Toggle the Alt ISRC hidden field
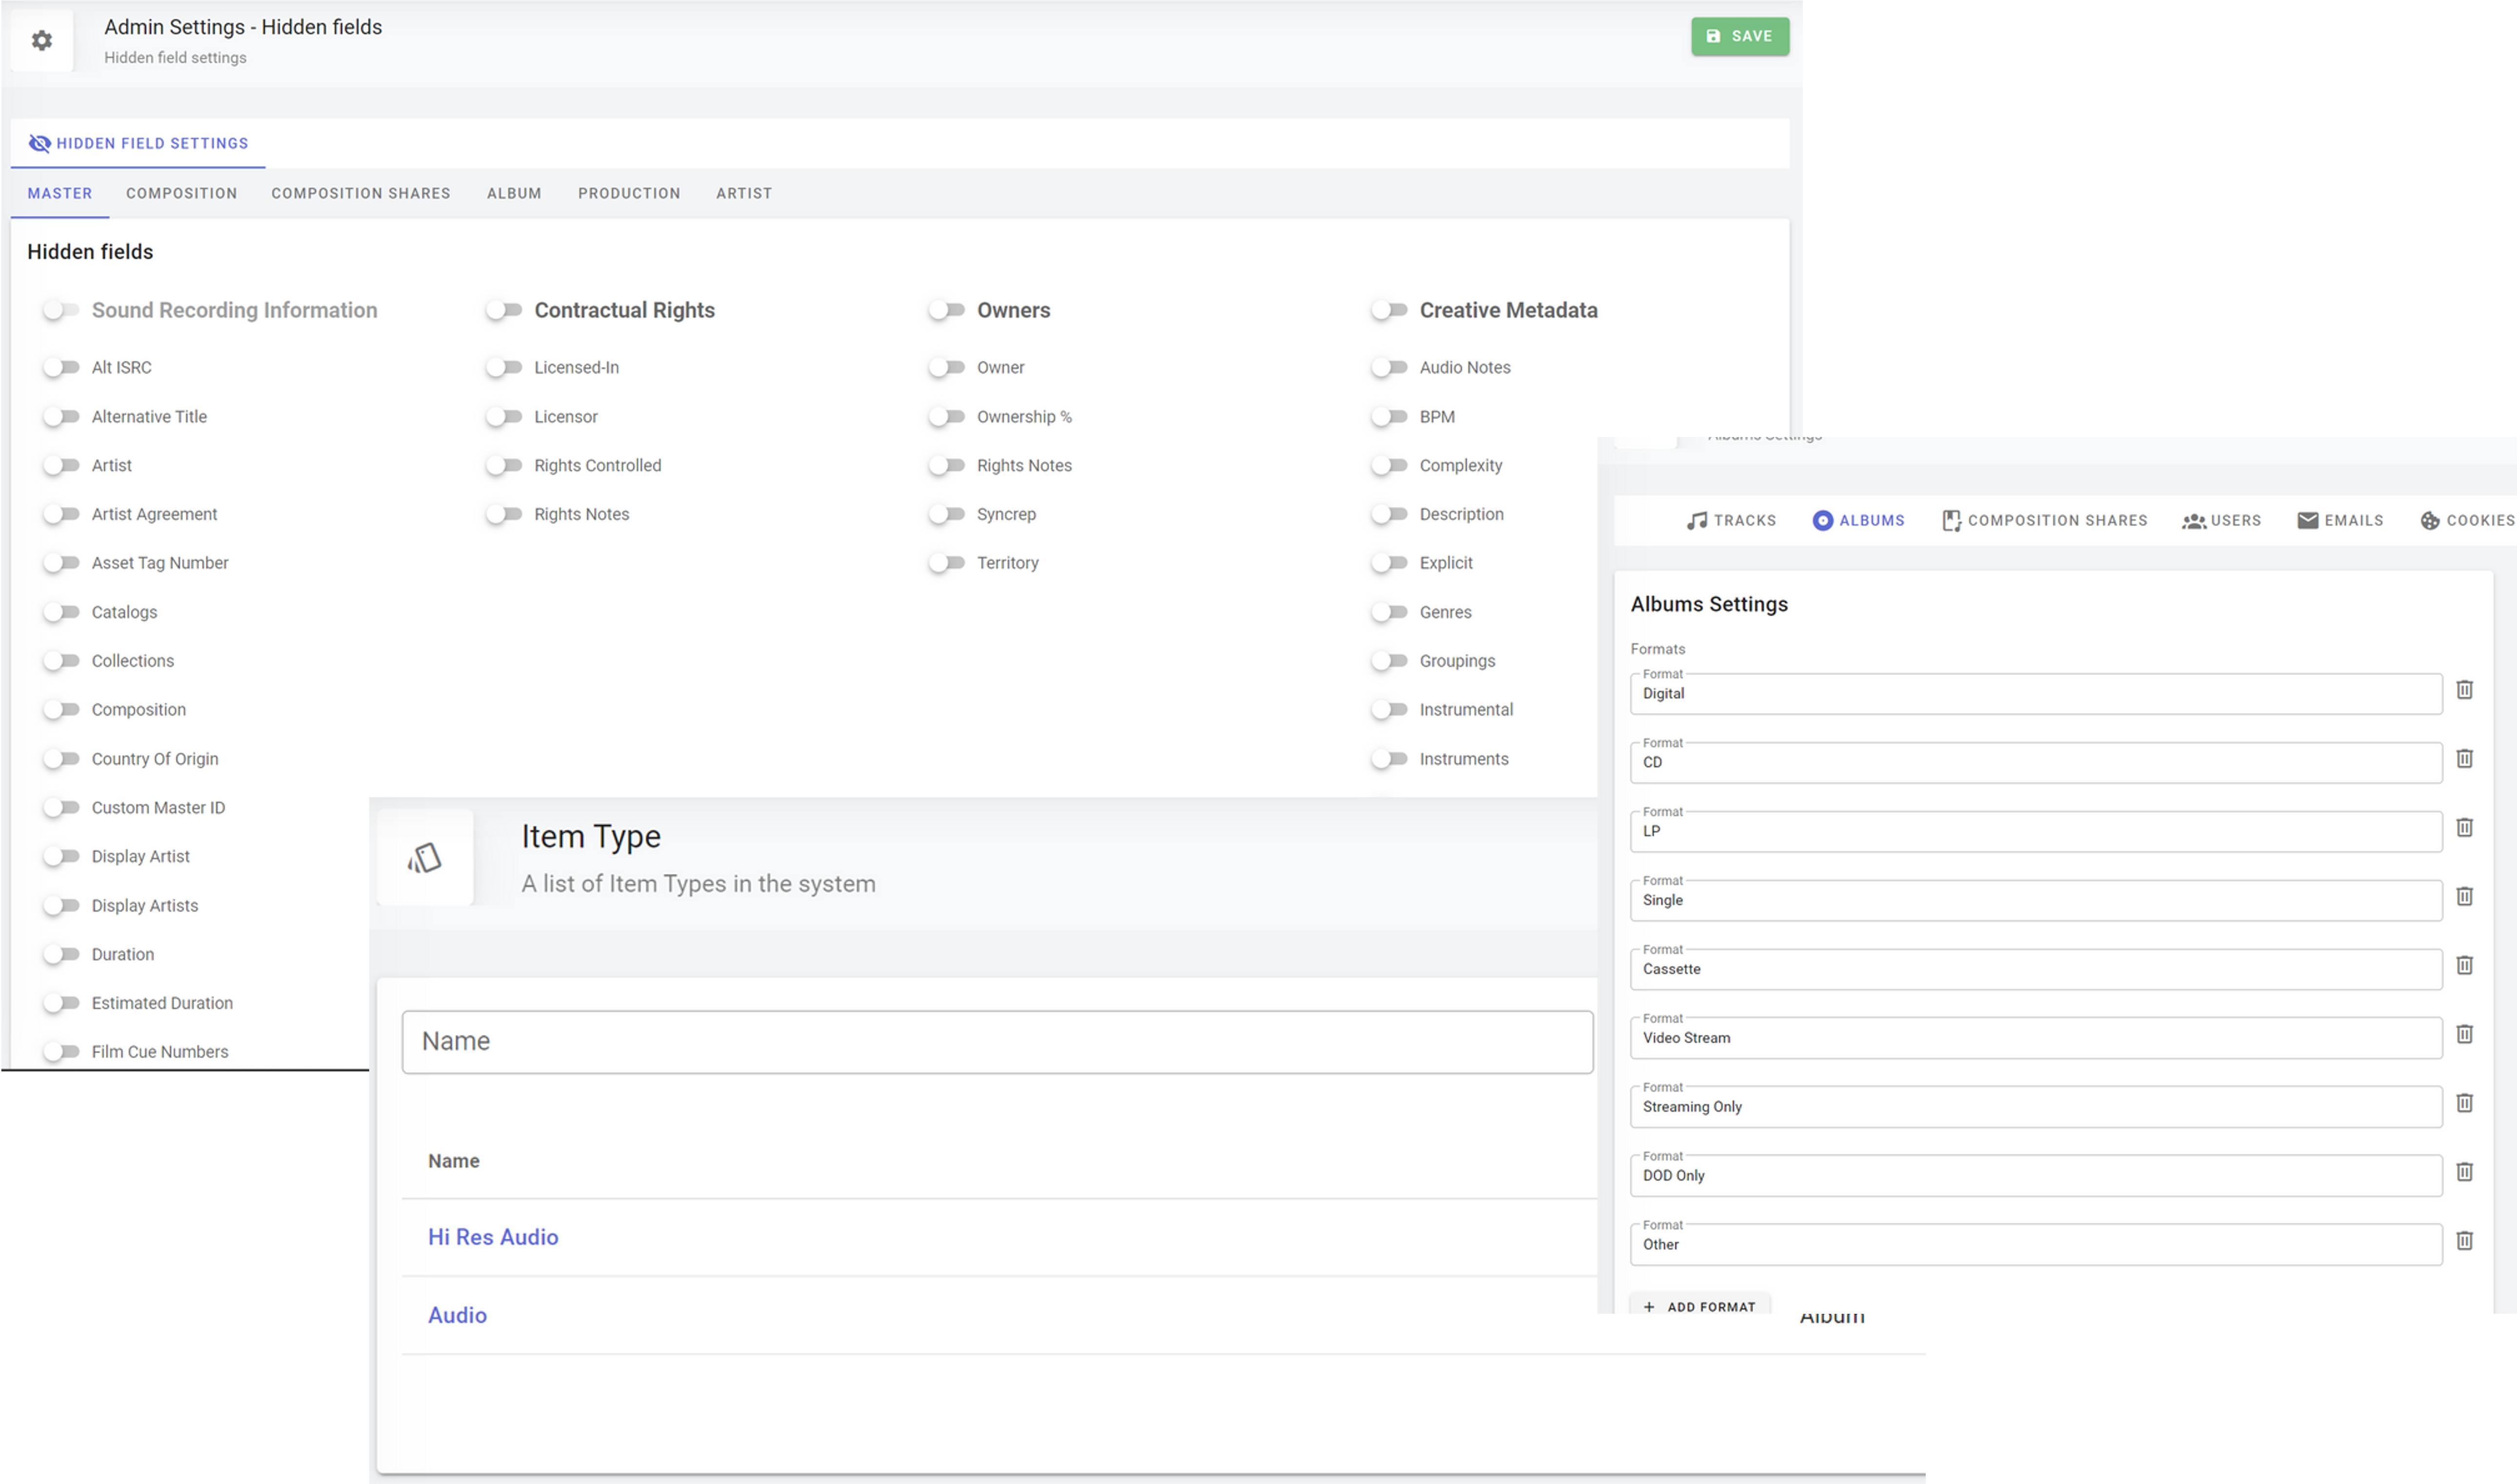Screen dimensions: 2517x1484 (x=61, y=368)
